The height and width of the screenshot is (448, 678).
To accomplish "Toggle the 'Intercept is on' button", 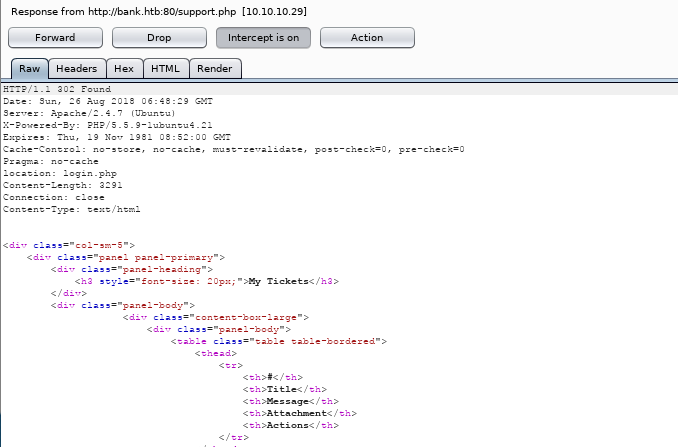I will tap(263, 38).
